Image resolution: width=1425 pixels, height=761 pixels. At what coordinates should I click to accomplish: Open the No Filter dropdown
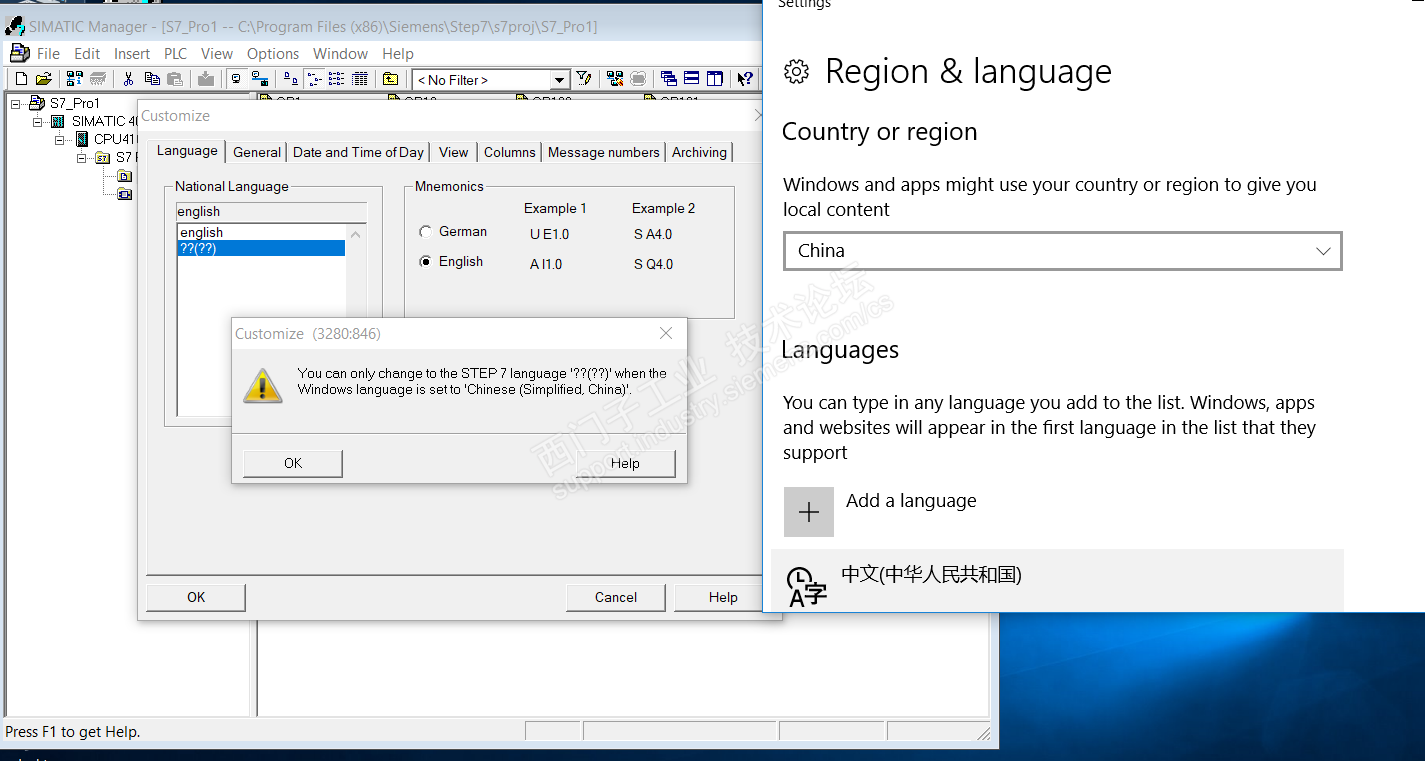point(560,80)
